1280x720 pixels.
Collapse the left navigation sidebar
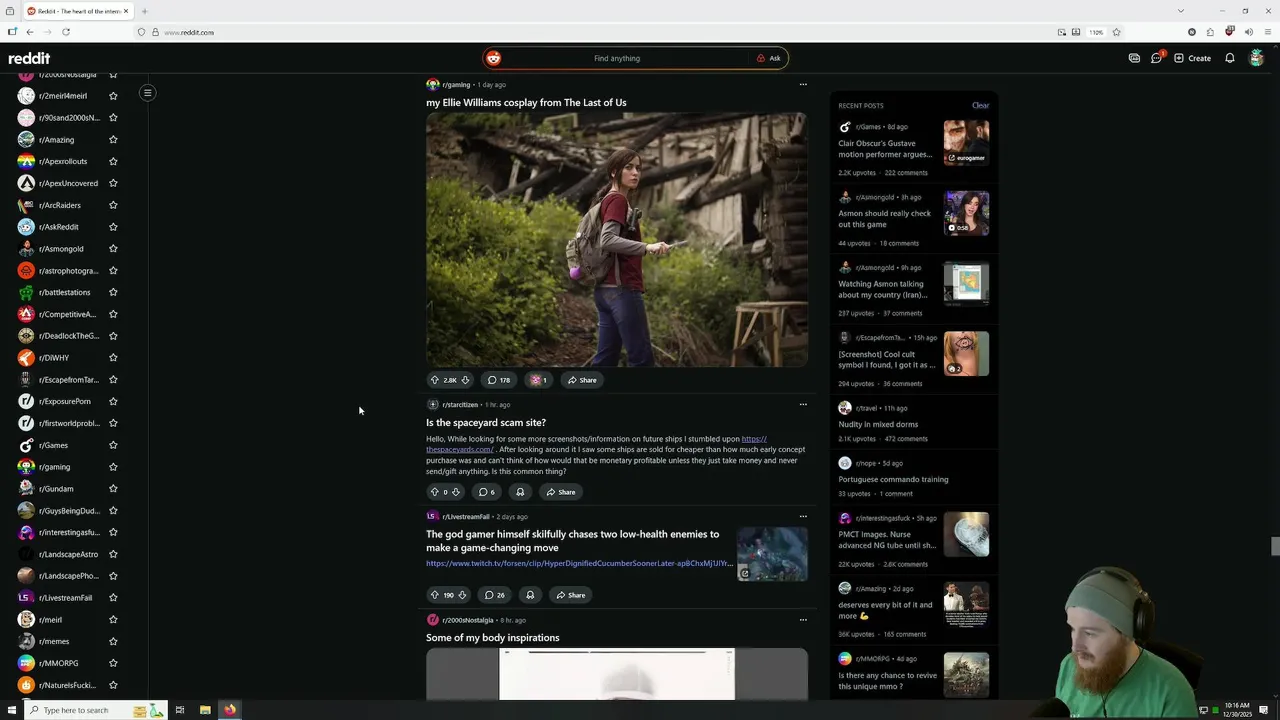tap(147, 93)
